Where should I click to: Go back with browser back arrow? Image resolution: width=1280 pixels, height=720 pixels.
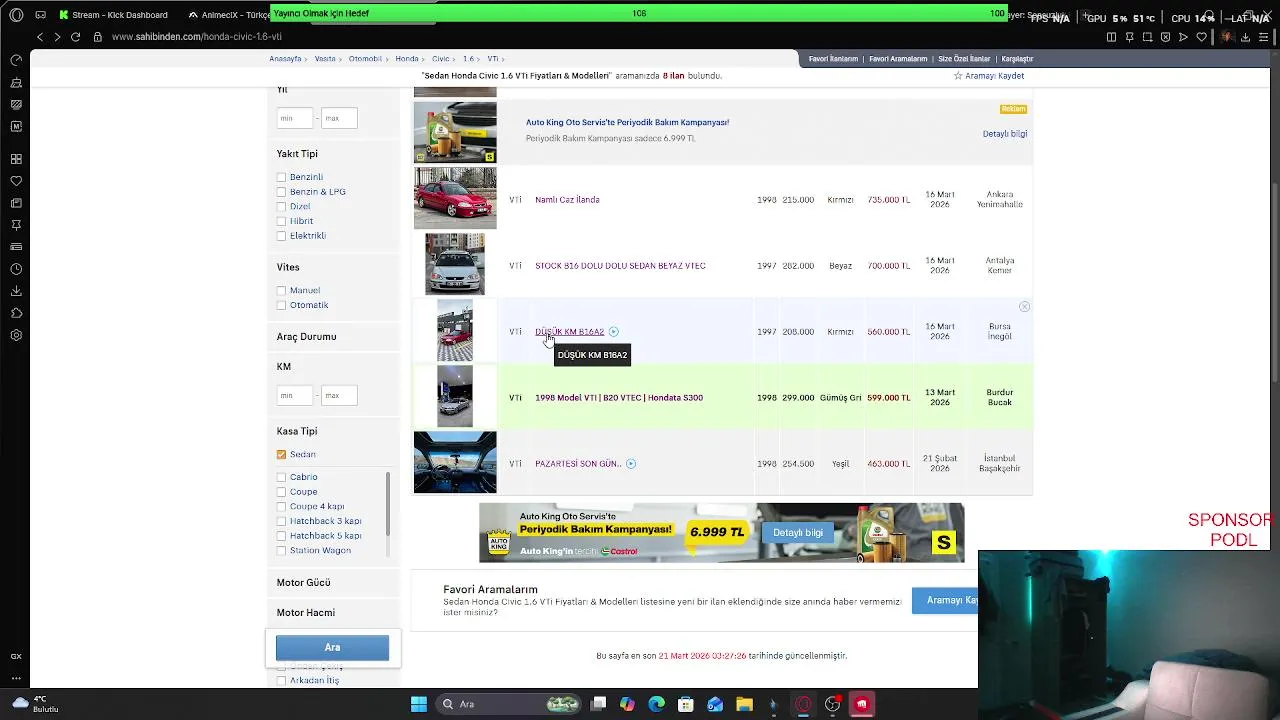coord(40,37)
